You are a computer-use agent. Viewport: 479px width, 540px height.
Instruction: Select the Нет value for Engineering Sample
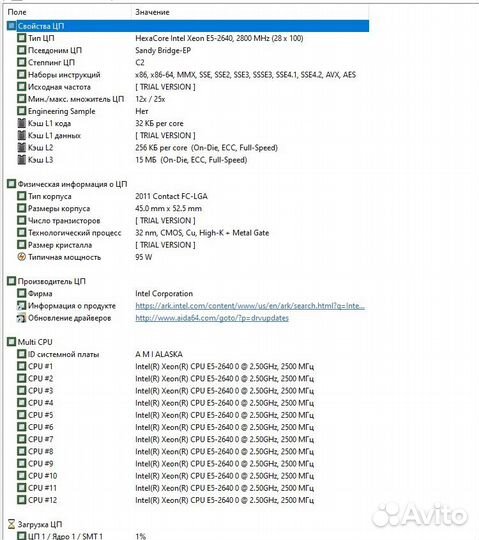(x=142, y=111)
